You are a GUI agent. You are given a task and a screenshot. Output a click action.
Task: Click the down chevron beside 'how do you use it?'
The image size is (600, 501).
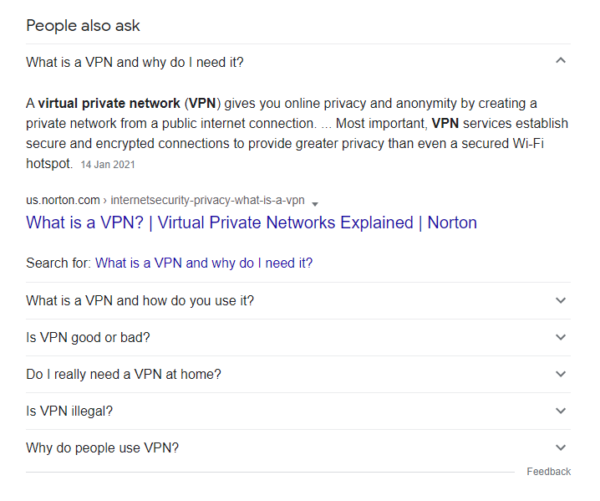560,300
